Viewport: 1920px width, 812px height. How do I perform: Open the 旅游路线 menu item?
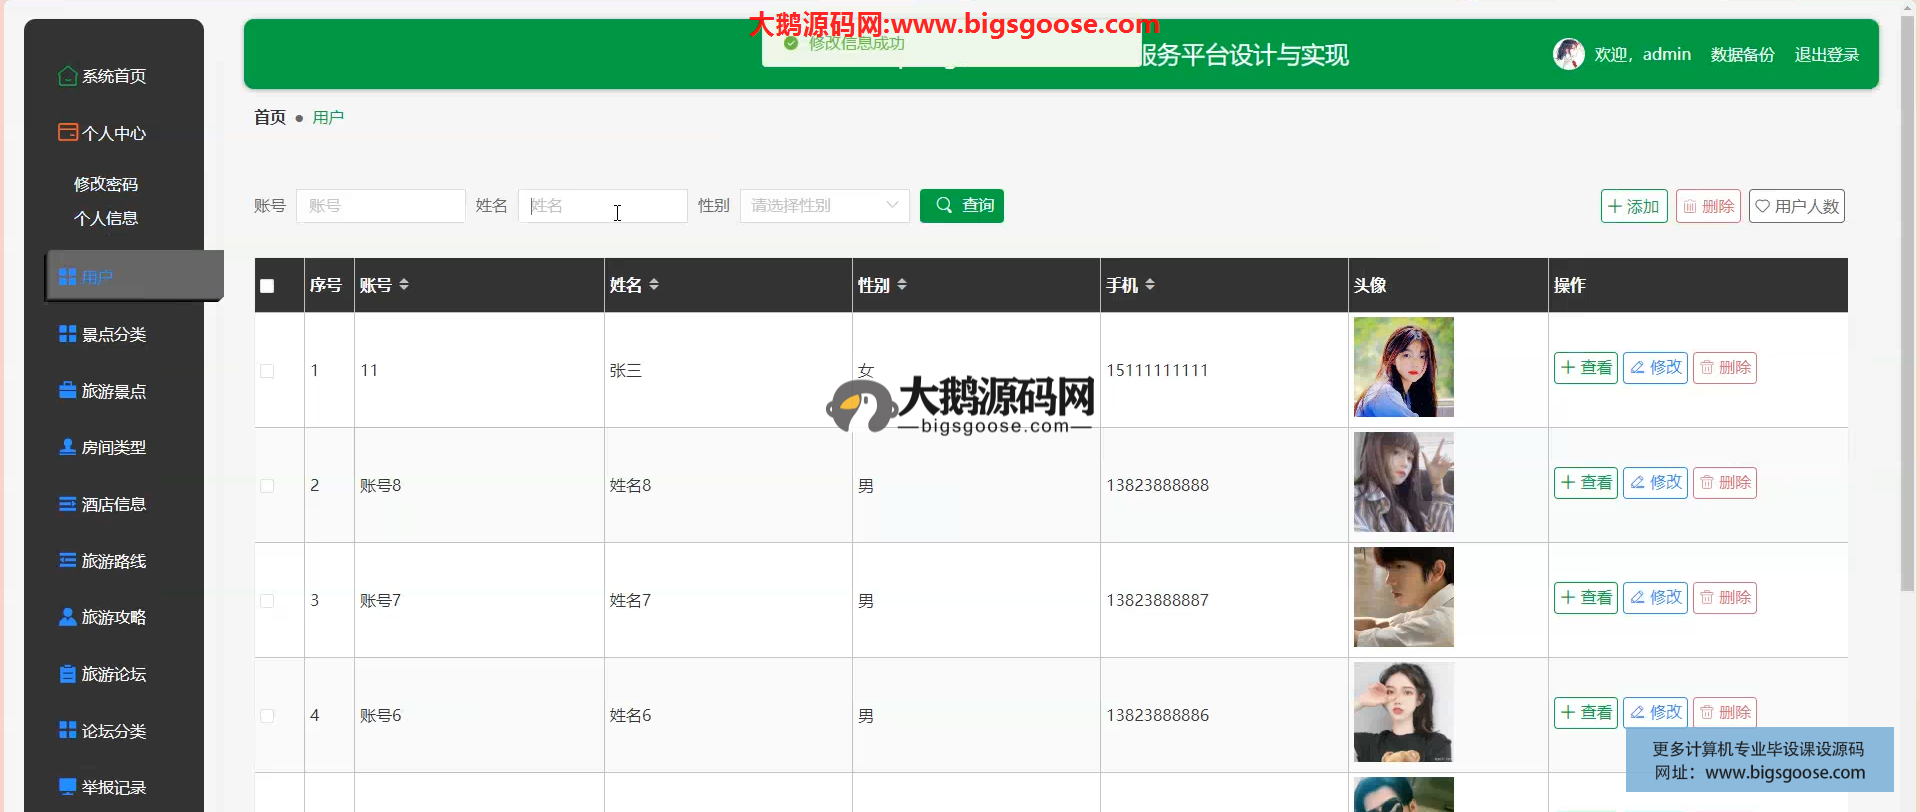coord(113,561)
